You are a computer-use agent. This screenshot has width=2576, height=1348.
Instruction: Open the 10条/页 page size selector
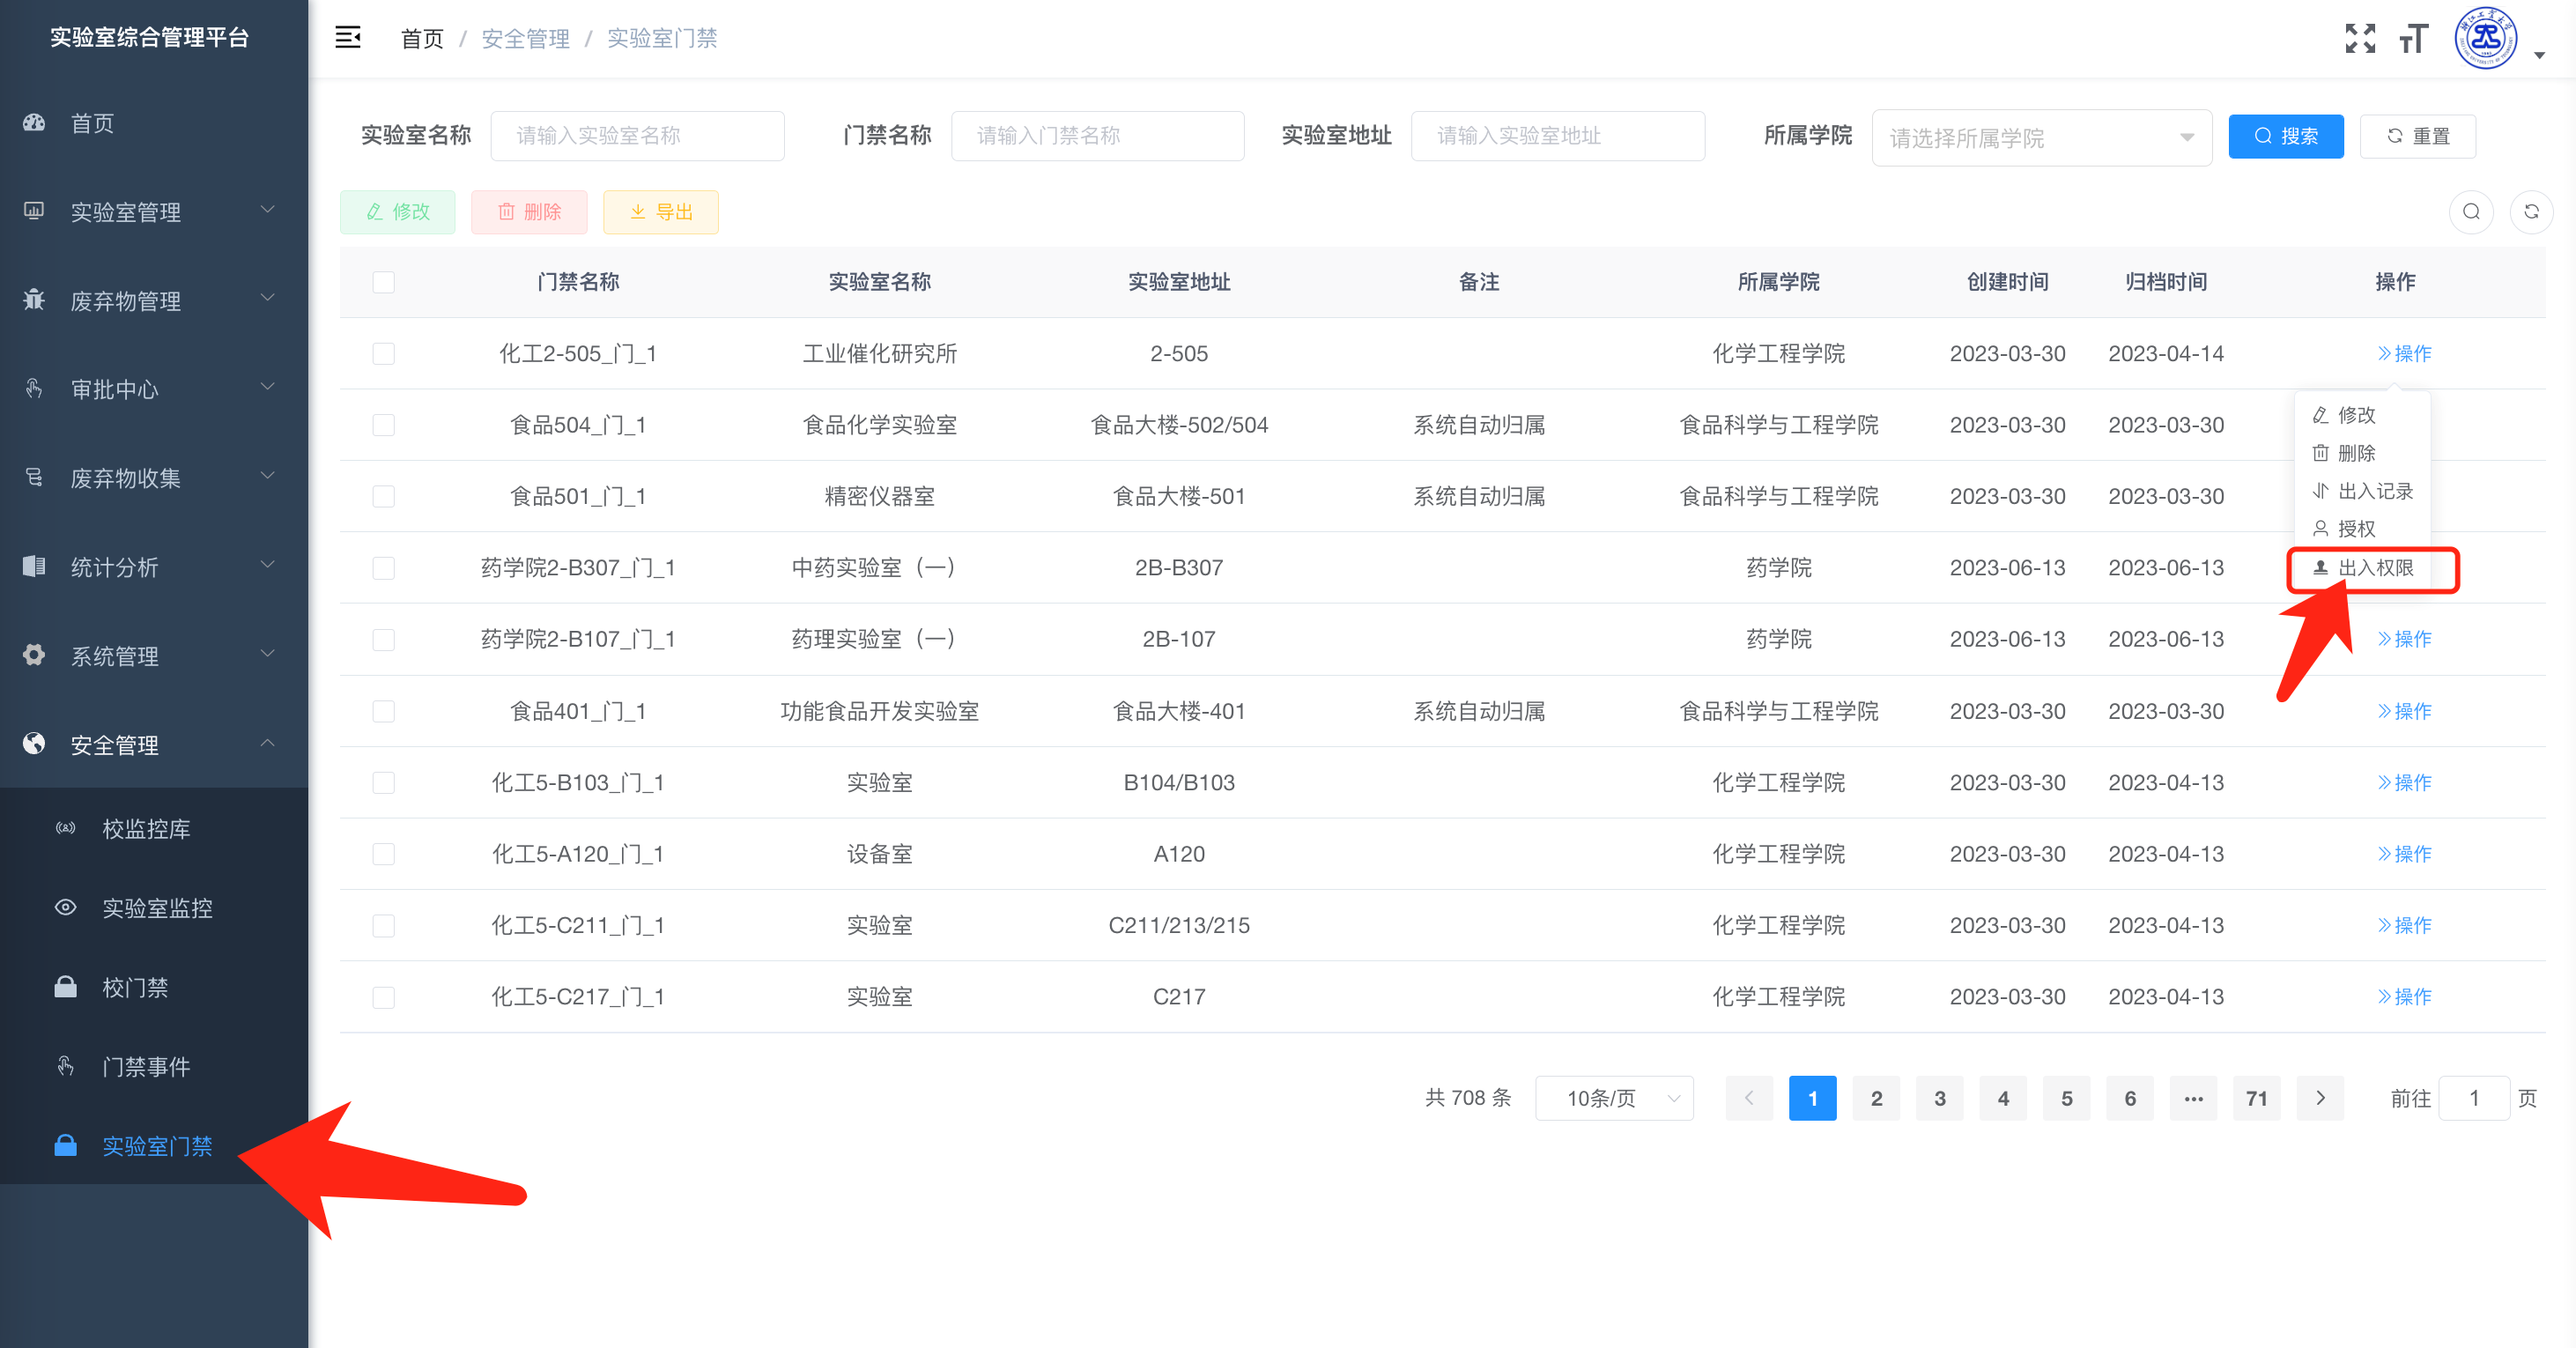point(1614,1098)
